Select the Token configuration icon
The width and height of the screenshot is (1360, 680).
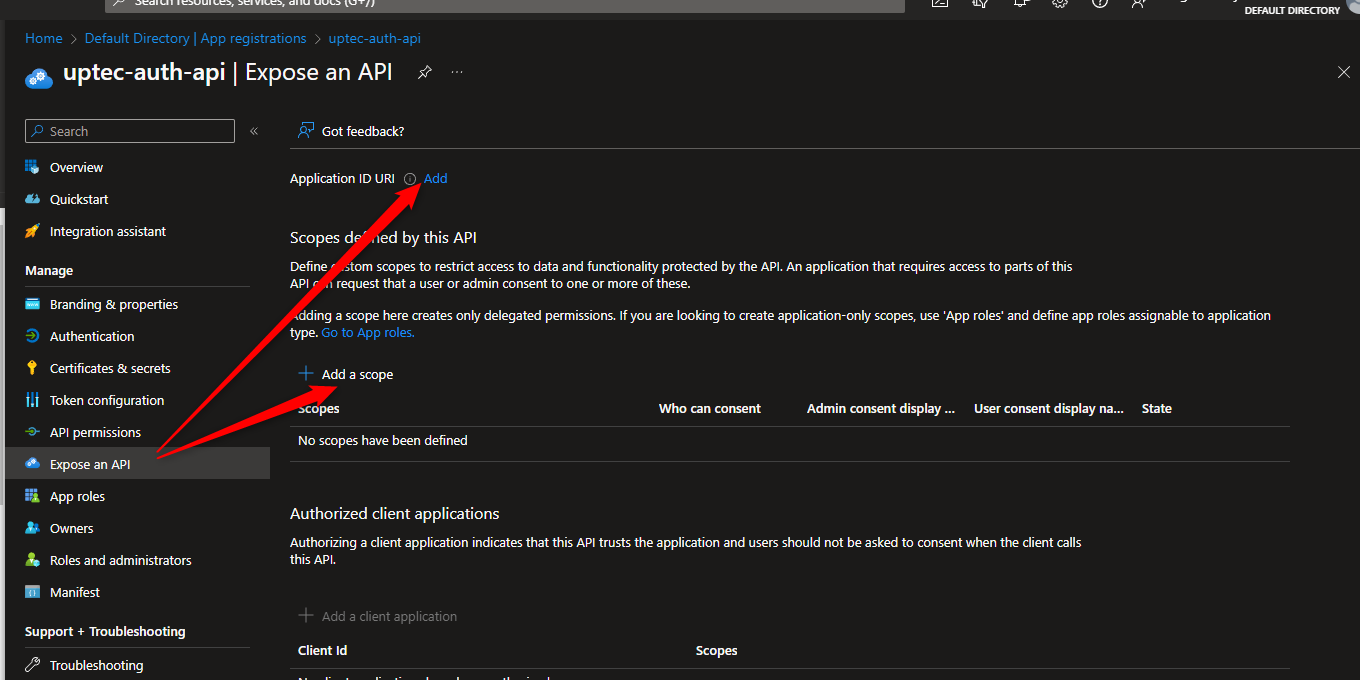(x=32, y=400)
